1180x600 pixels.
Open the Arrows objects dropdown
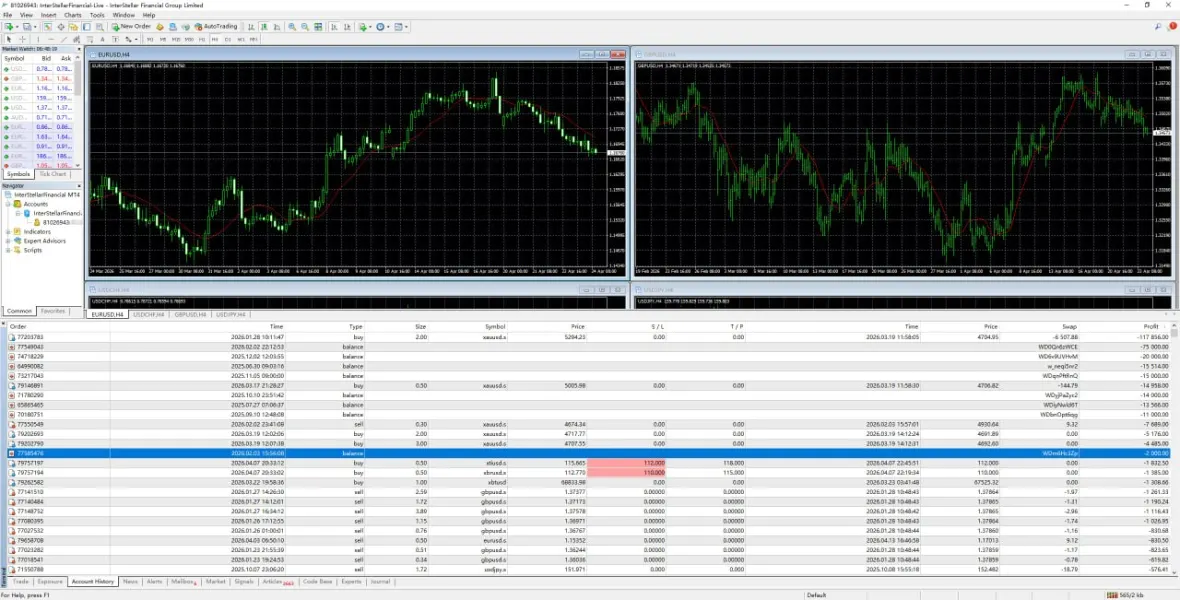[x=132, y=39]
